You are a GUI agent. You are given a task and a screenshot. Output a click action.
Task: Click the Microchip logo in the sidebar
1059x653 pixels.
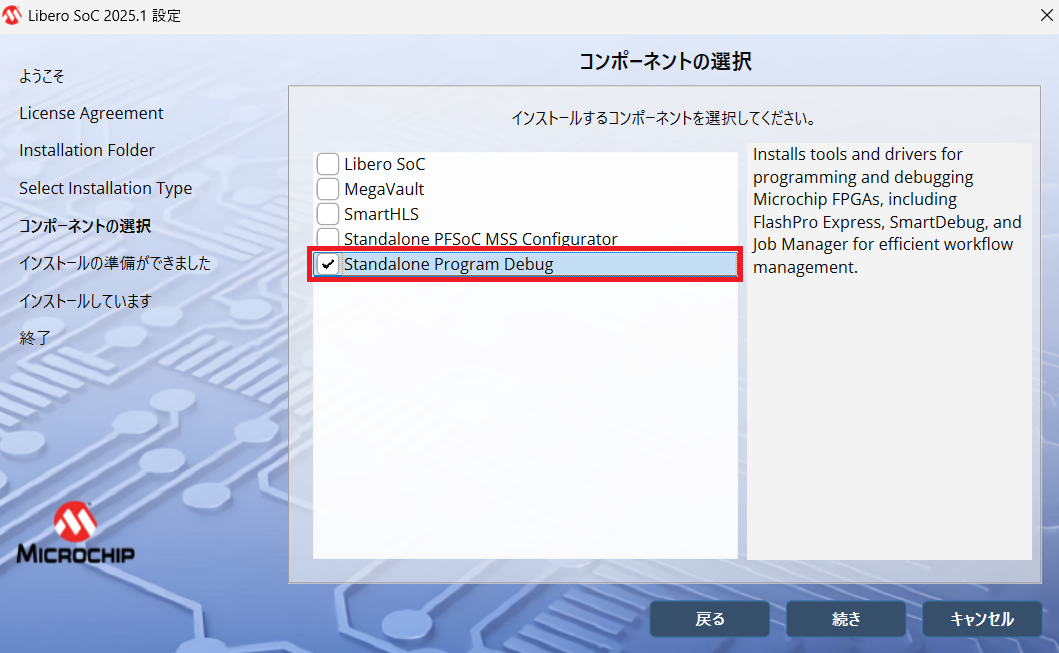[76, 533]
